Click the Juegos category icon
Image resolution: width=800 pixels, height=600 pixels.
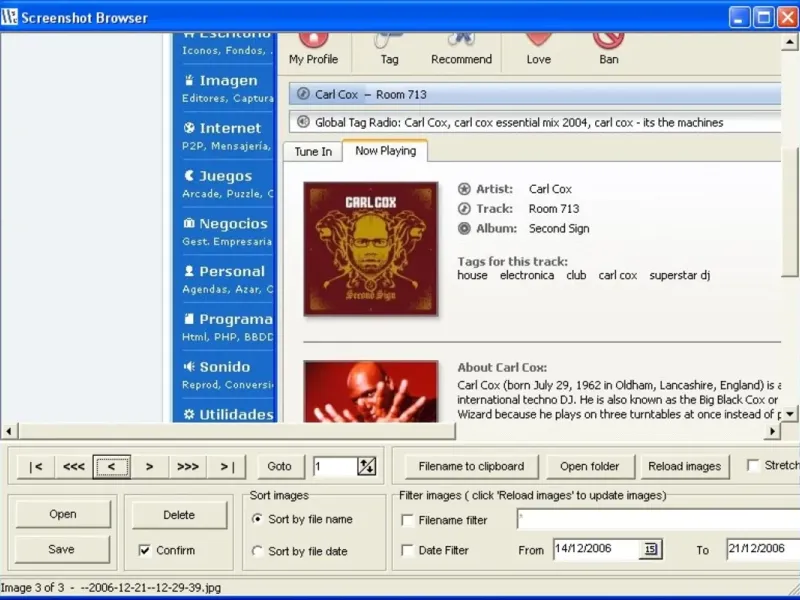(x=189, y=176)
